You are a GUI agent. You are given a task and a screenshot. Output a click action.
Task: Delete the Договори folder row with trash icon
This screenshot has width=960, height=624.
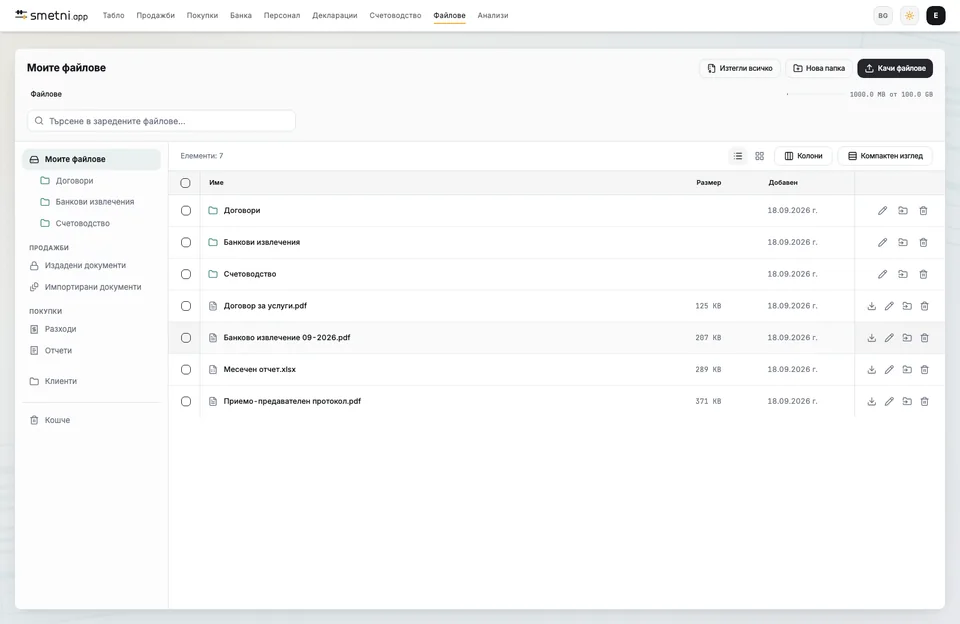pos(923,211)
